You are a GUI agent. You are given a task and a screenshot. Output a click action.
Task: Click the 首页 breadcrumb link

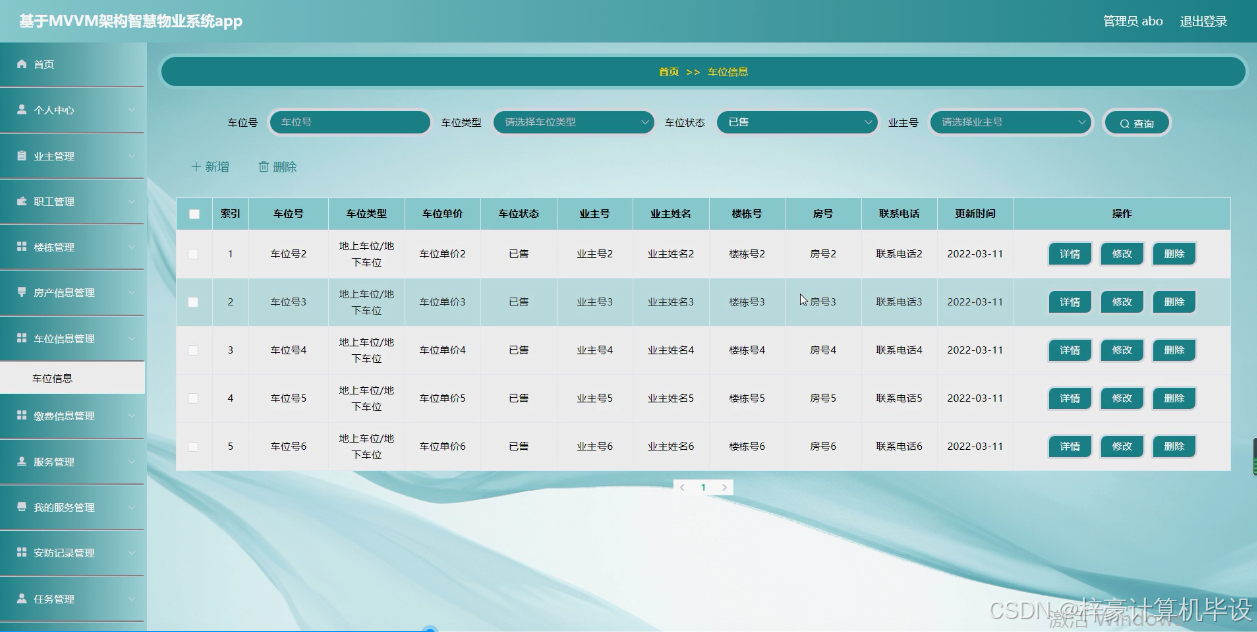[668, 72]
